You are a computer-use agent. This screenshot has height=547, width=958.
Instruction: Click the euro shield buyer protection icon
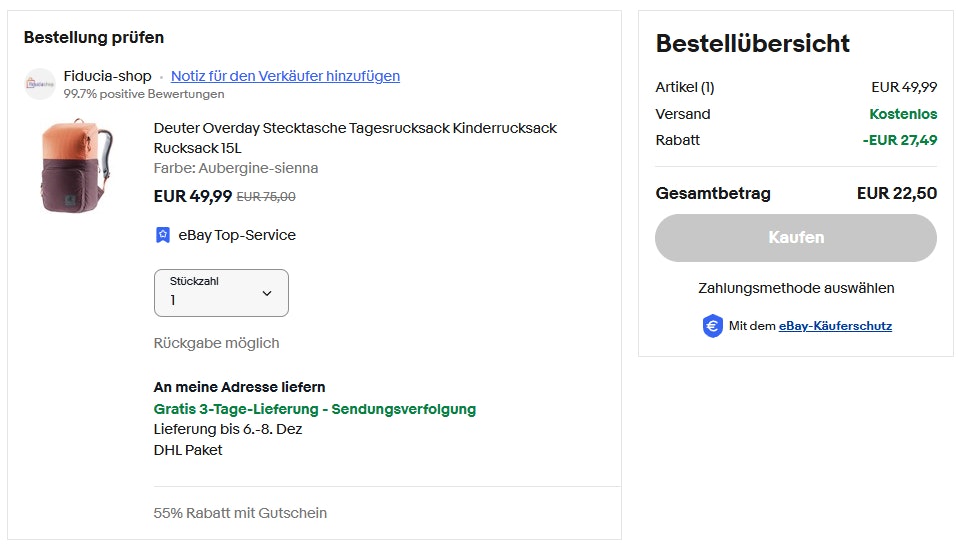(x=712, y=326)
